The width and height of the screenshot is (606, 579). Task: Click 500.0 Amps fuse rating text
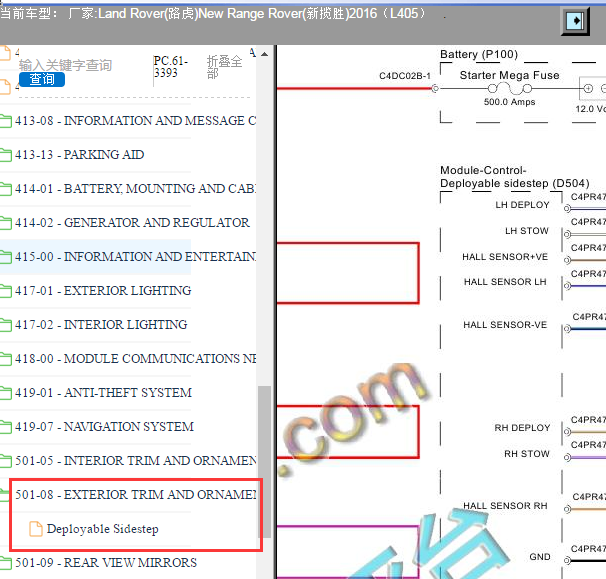pyautogui.click(x=509, y=102)
